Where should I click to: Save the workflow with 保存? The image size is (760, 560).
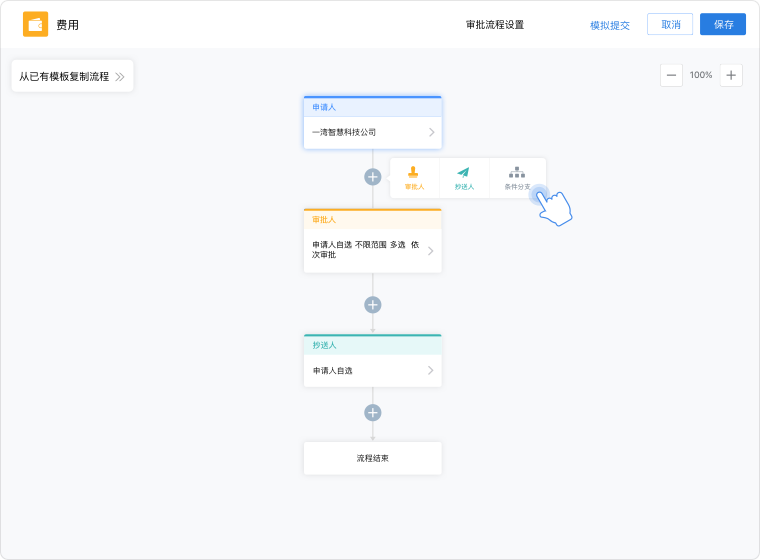[x=723, y=24]
